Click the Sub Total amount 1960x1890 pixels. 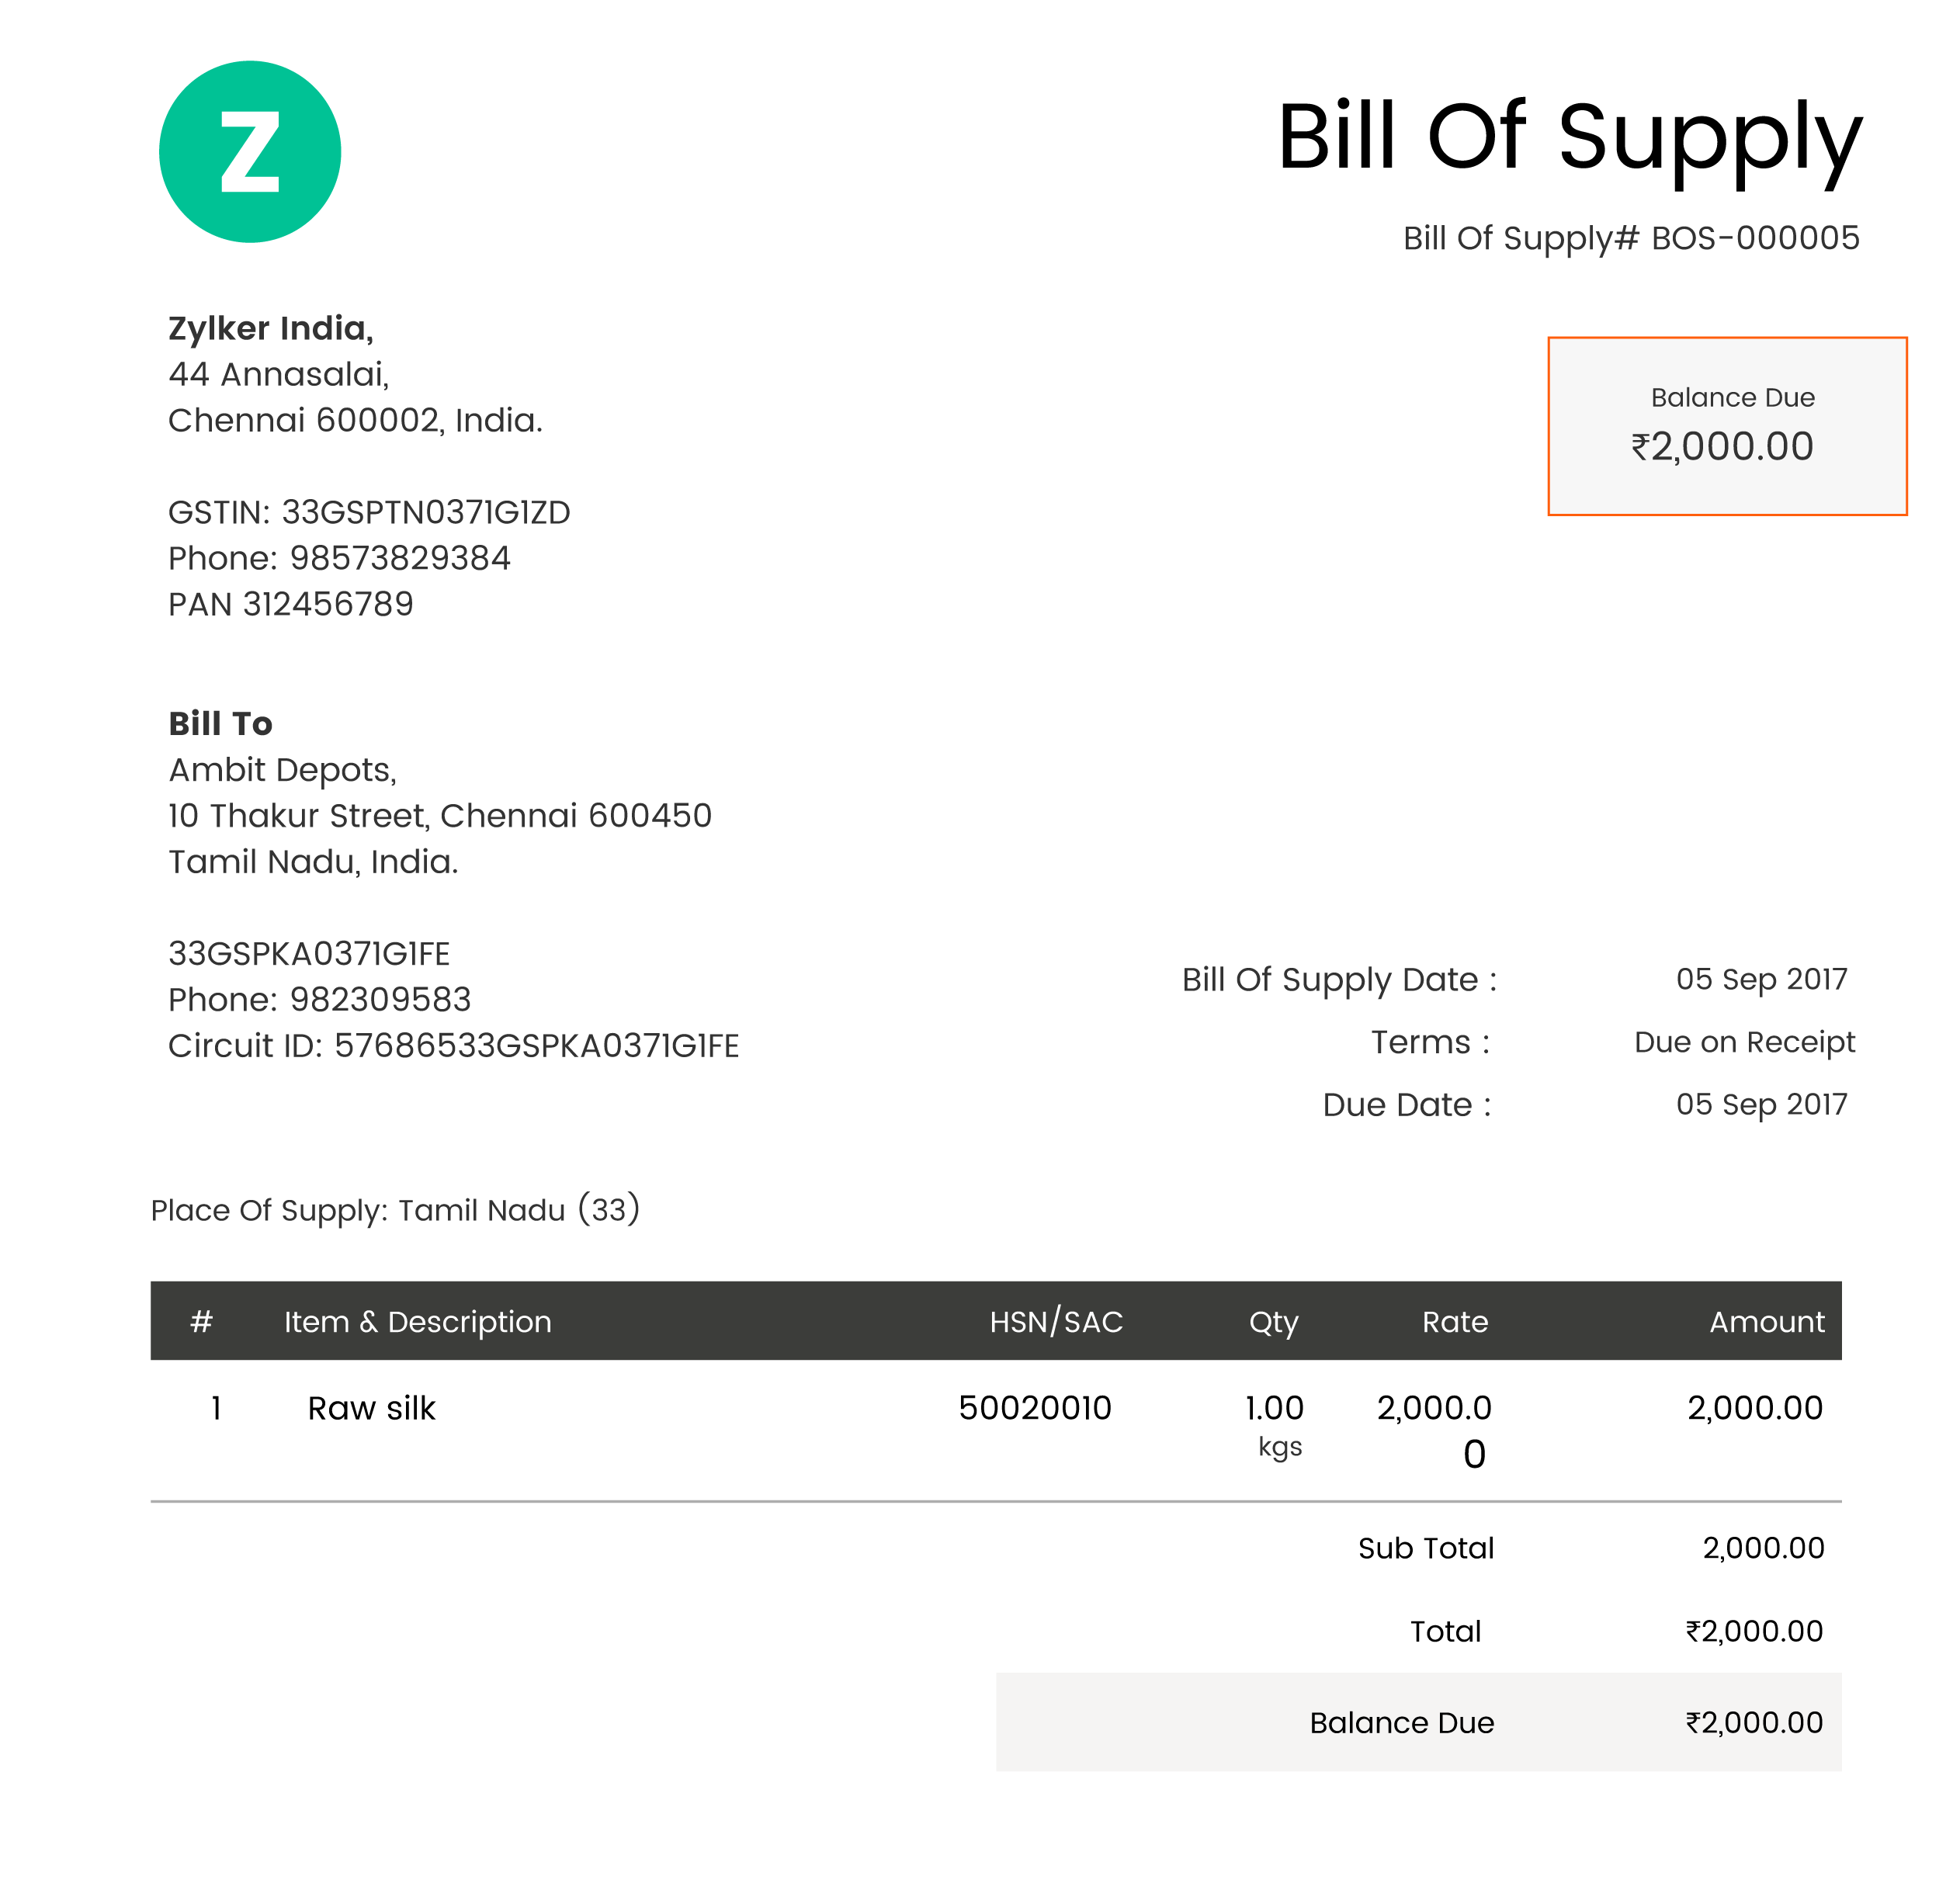(x=1763, y=1548)
